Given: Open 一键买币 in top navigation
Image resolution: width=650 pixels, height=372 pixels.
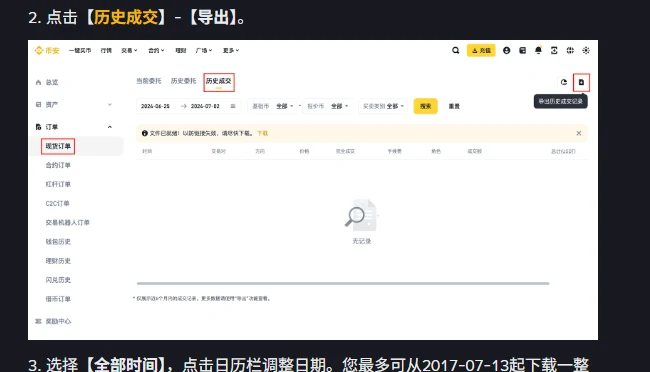Looking at the screenshot, I should [x=80, y=51].
